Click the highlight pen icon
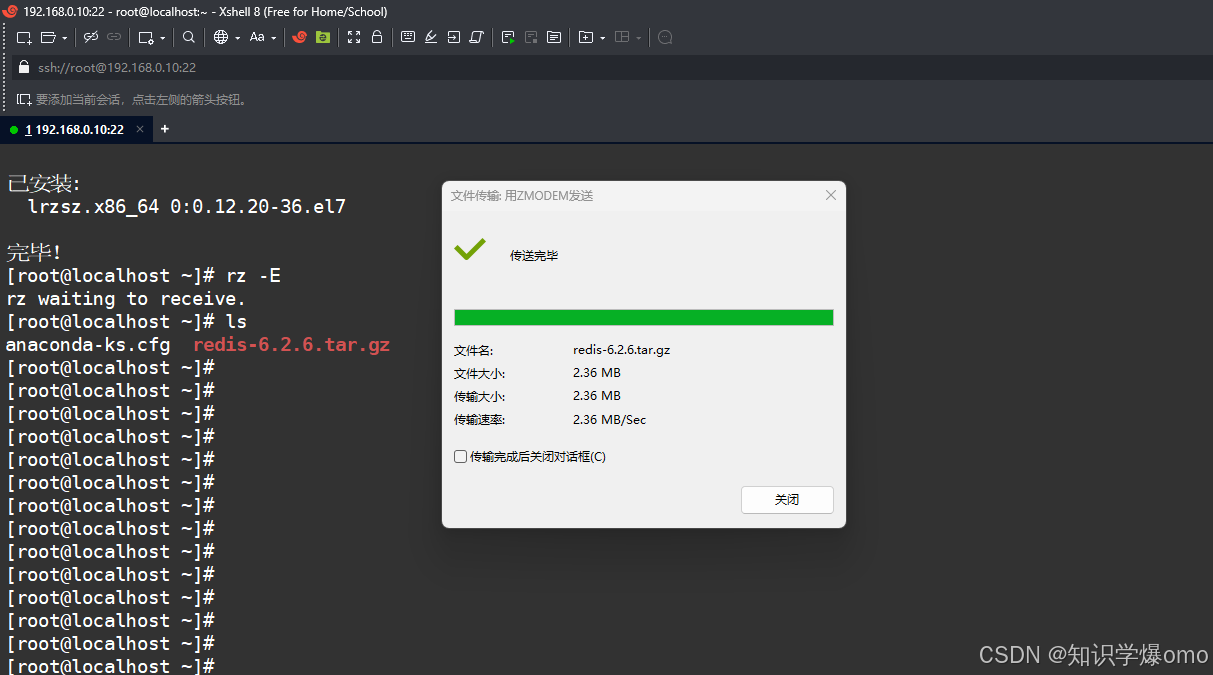Screen dimensions: 1213x675 pos(431,37)
